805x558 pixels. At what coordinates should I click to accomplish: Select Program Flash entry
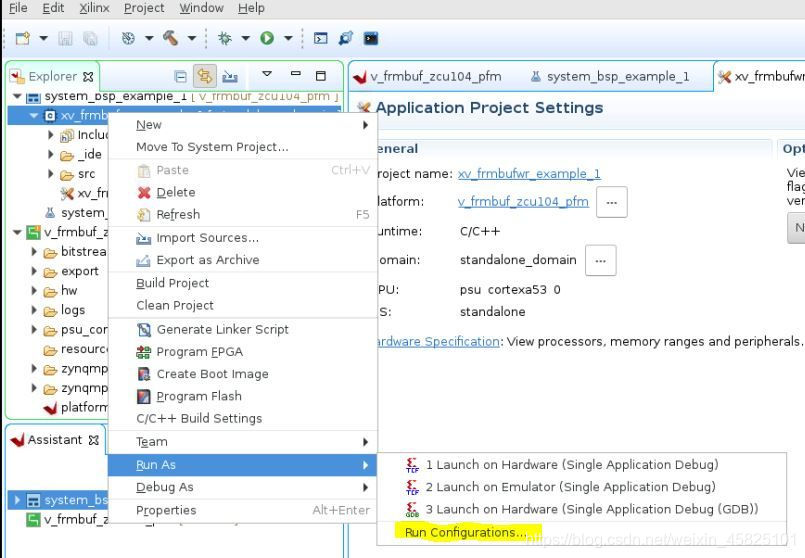243,396
